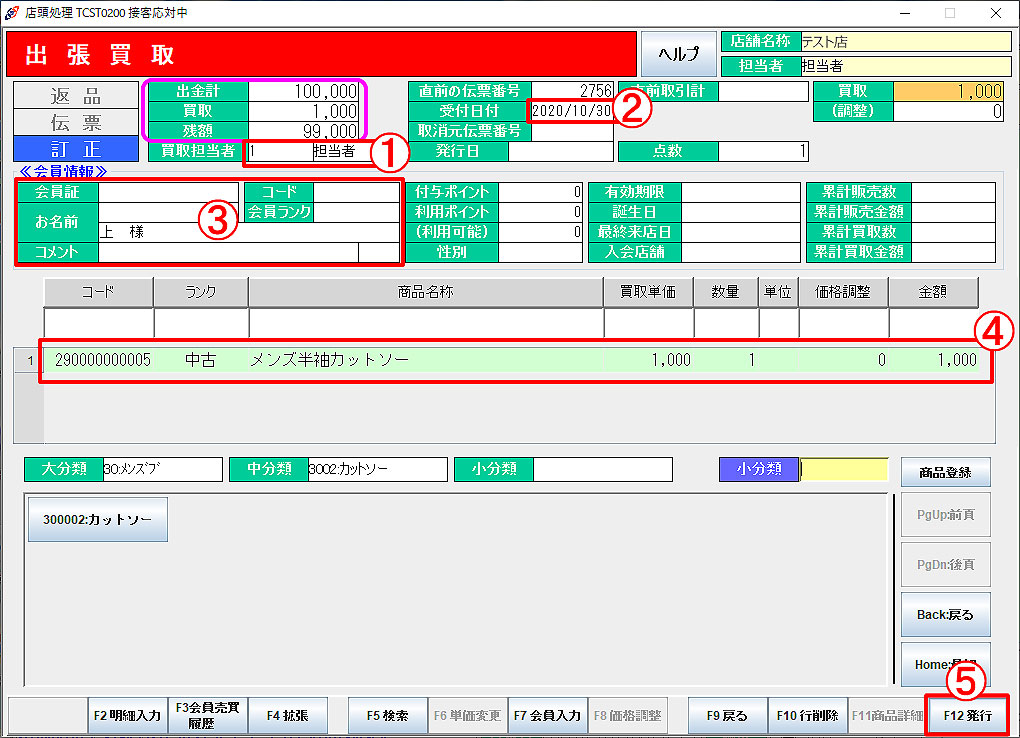Select the 返品 mode button
This screenshot has height=738, width=1020.
coord(76,96)
